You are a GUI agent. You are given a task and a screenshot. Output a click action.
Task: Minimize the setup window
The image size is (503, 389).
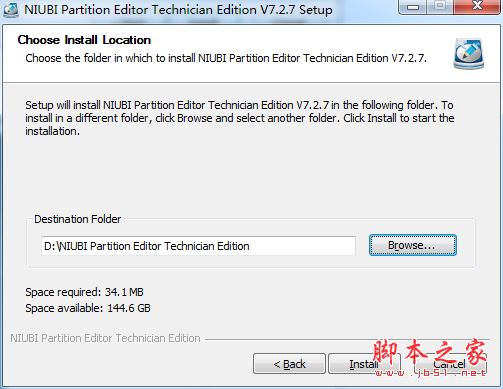click(x=413, y=7)
